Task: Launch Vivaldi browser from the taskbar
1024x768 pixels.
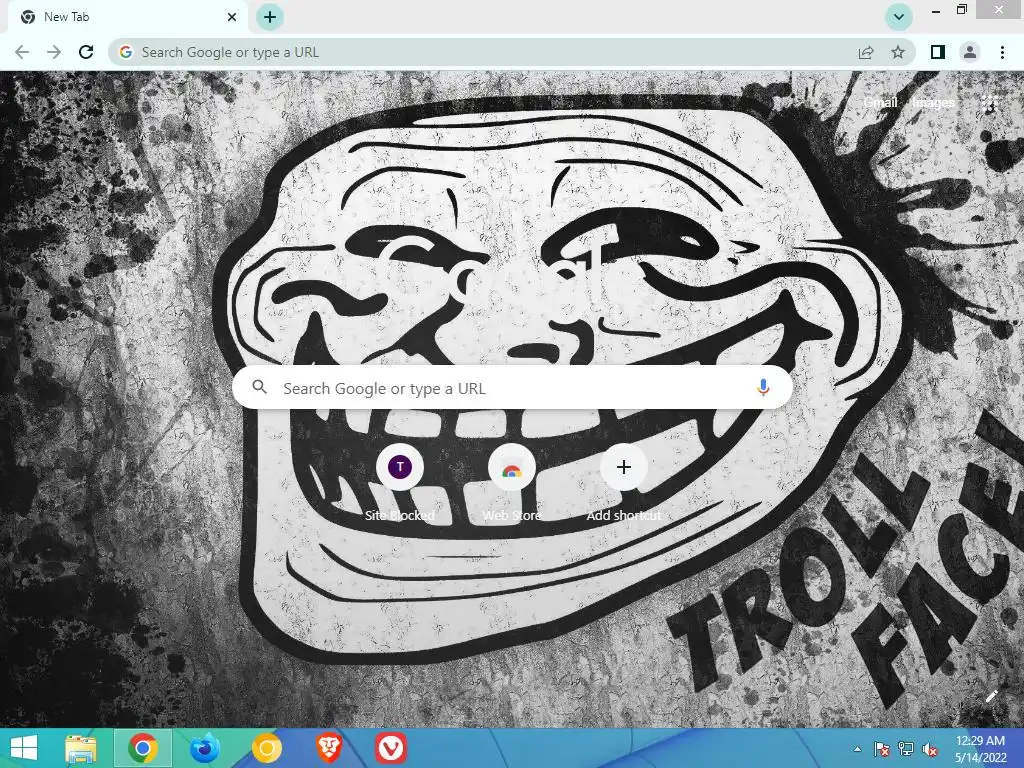Action: coord(391,748)
